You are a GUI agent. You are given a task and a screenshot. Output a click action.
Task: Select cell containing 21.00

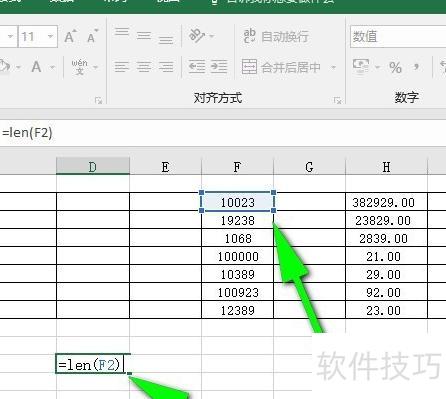pyautogui.click(x=386, y=256)
